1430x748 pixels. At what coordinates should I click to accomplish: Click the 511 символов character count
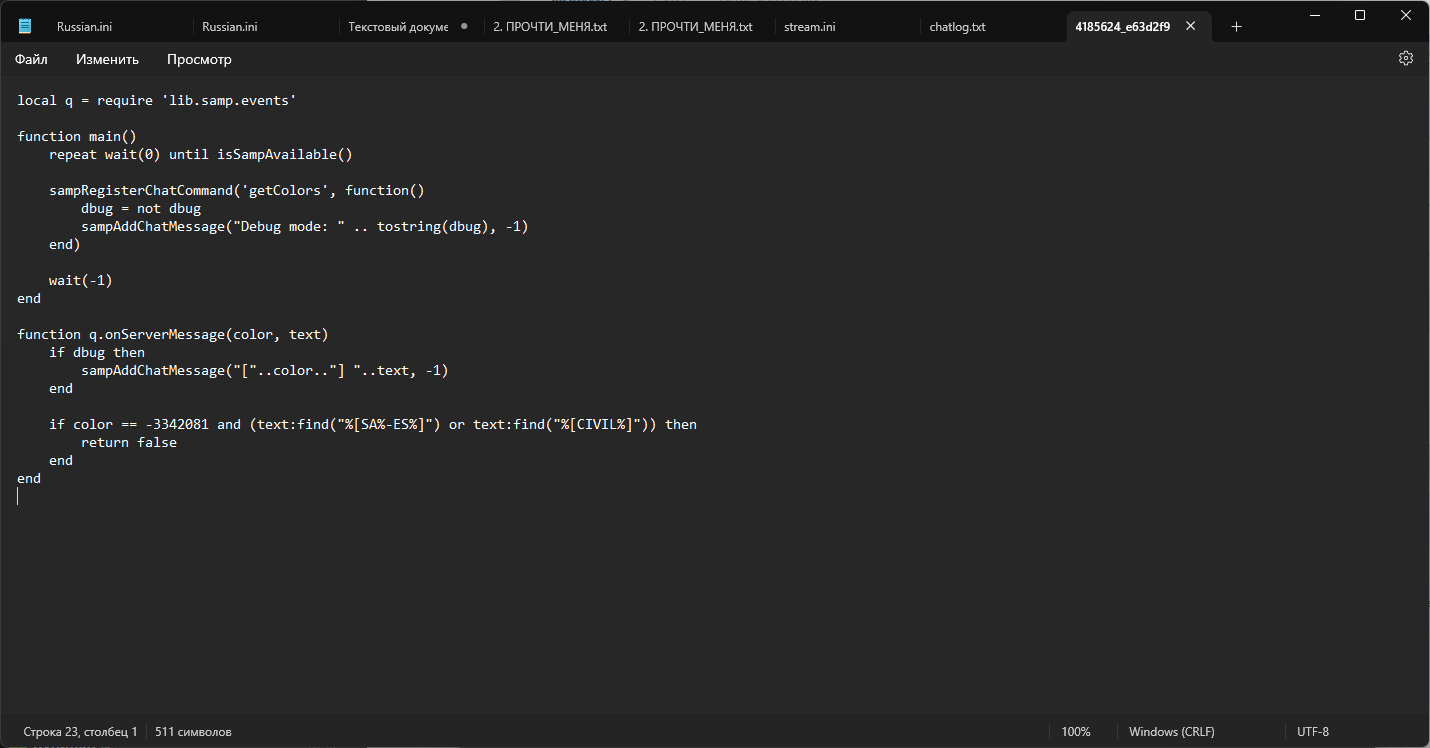click(194, 732)
